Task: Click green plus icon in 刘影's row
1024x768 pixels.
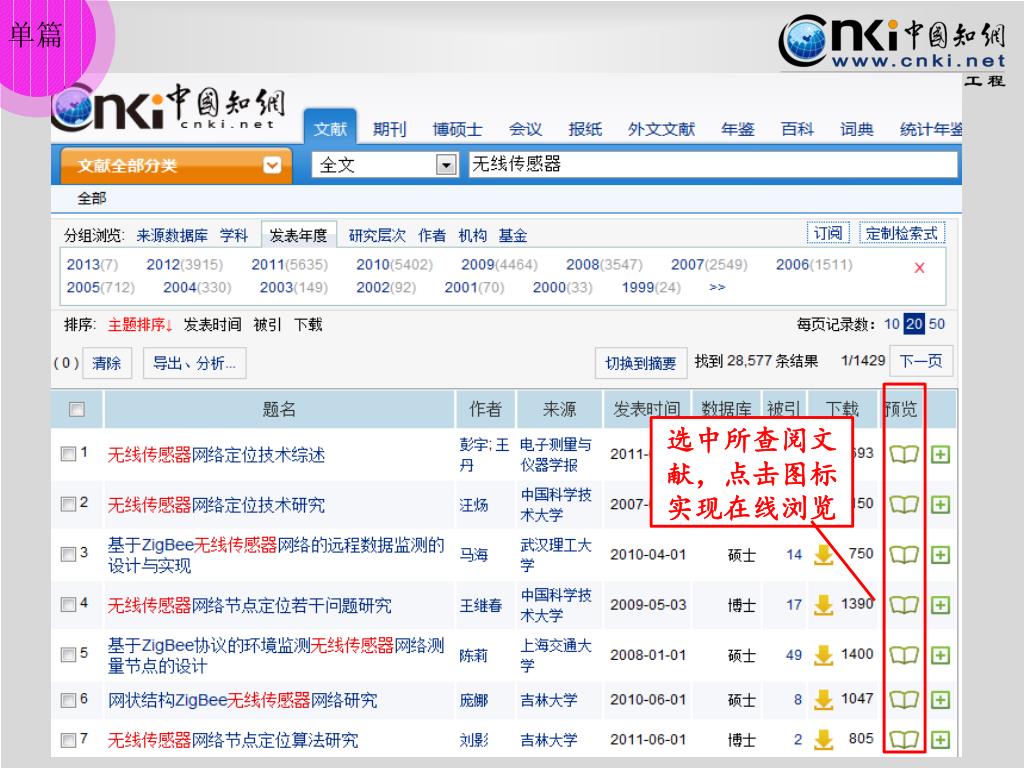Action: 940,739
